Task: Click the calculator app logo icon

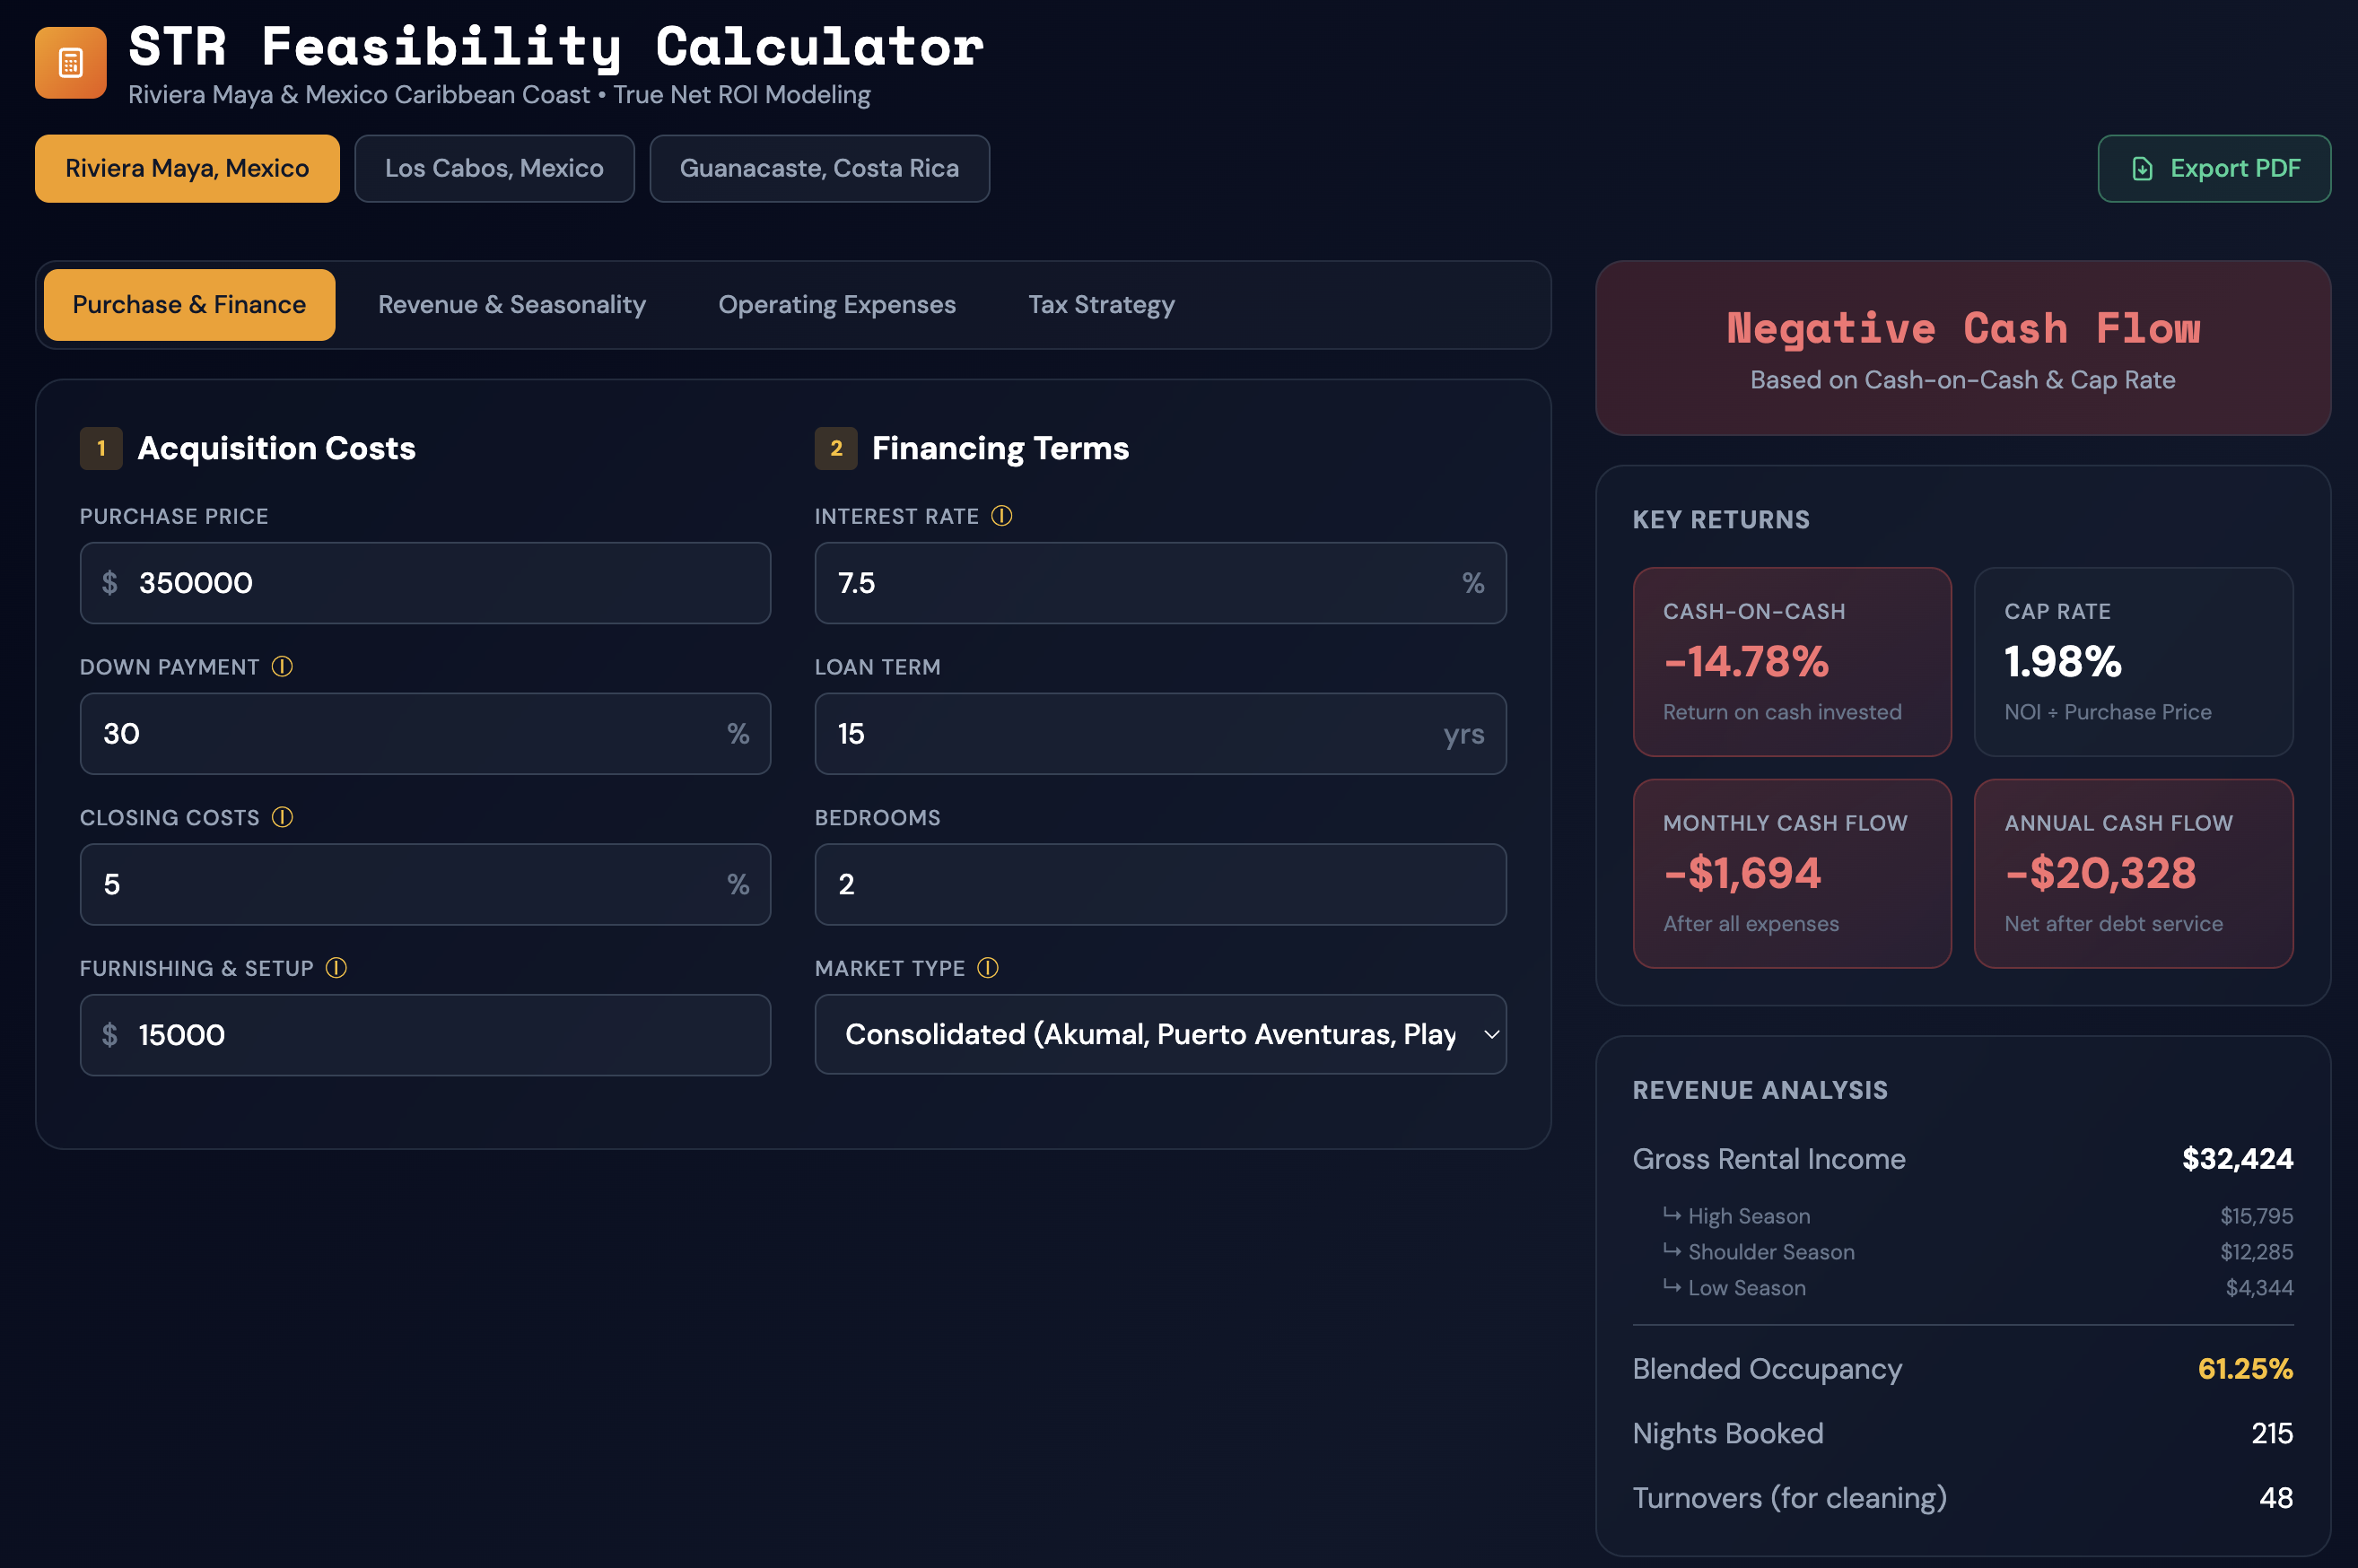Action: click(69, 63)
